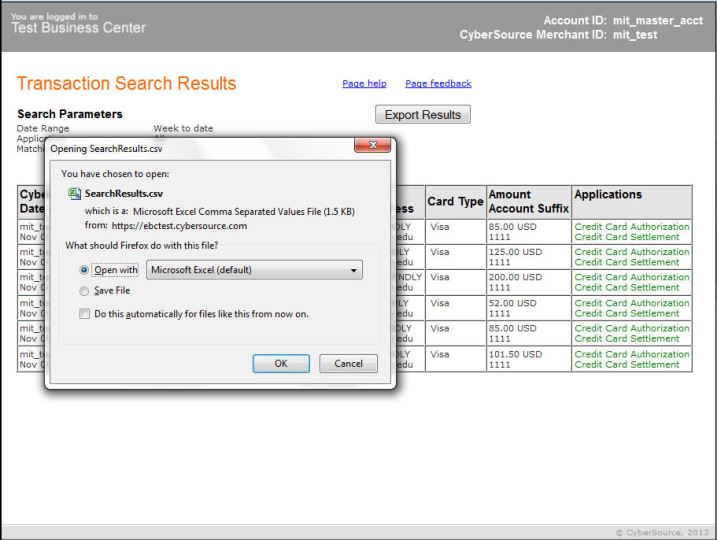
Task: Close the Opening SearchResults.csv dialog
Action: (372, 148)
